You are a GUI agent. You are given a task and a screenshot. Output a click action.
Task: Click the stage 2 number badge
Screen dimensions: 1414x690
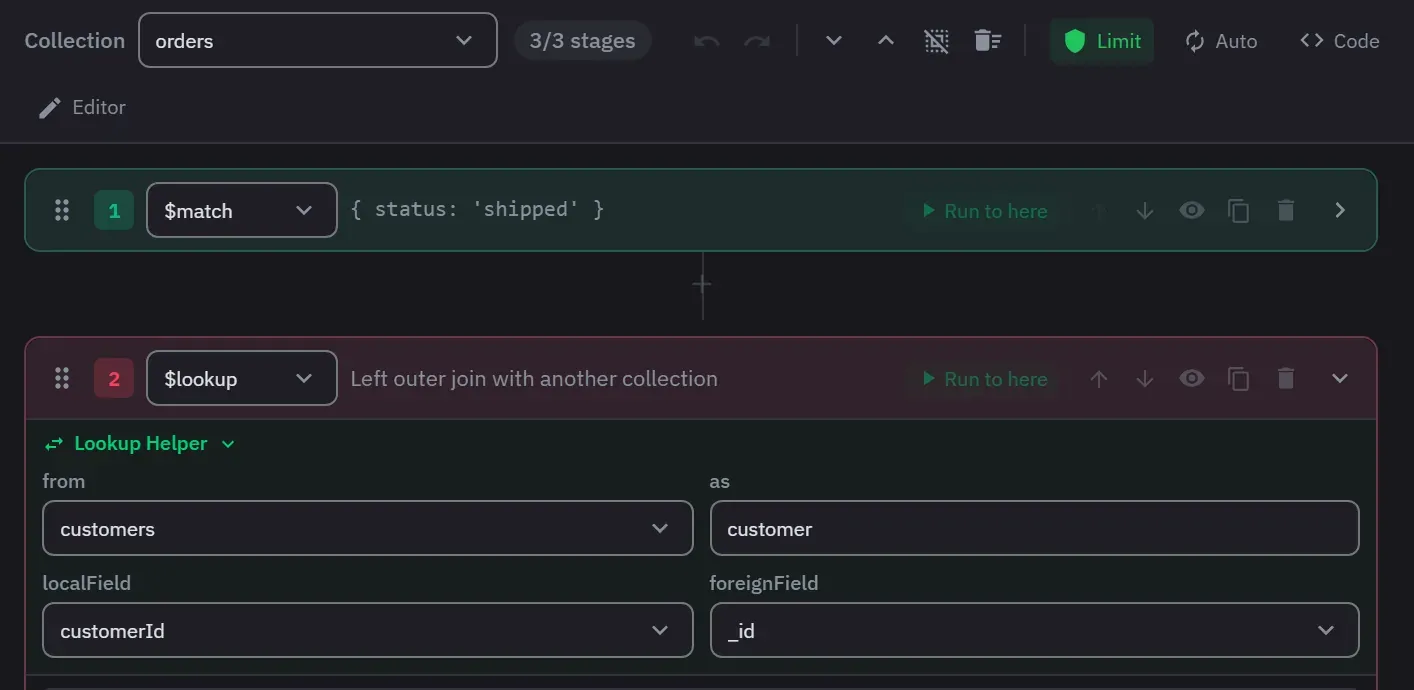click(x=114, y=378)
